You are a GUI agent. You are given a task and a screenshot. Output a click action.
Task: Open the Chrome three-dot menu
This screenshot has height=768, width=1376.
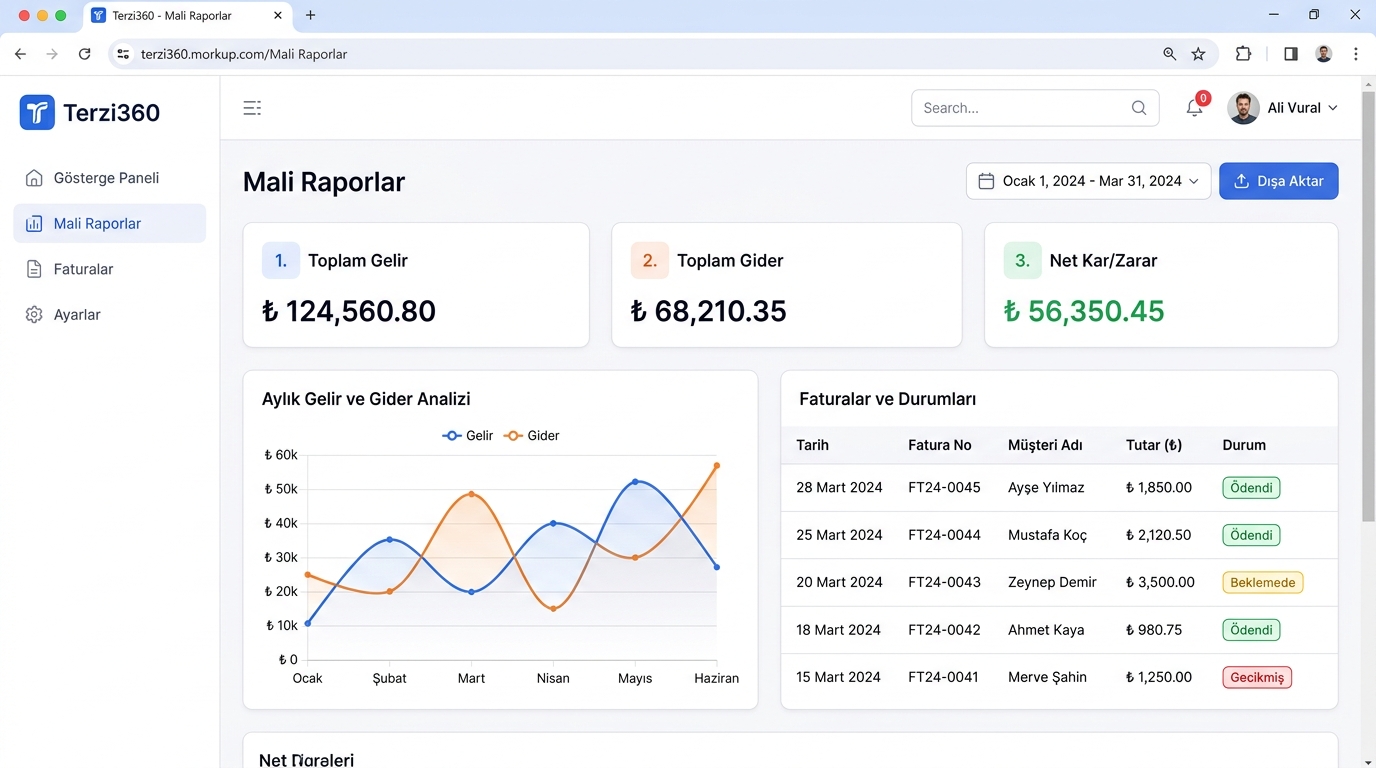click(1356, 54)
